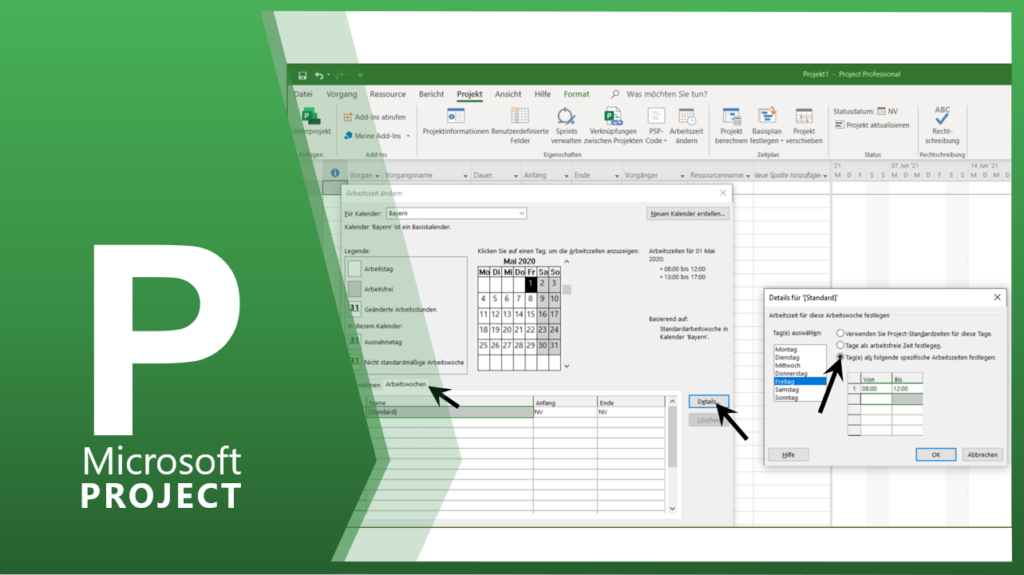Open Benutzerdefinierte Felder icon
This screenshot has width=1024, height=575.
point(520,116)
